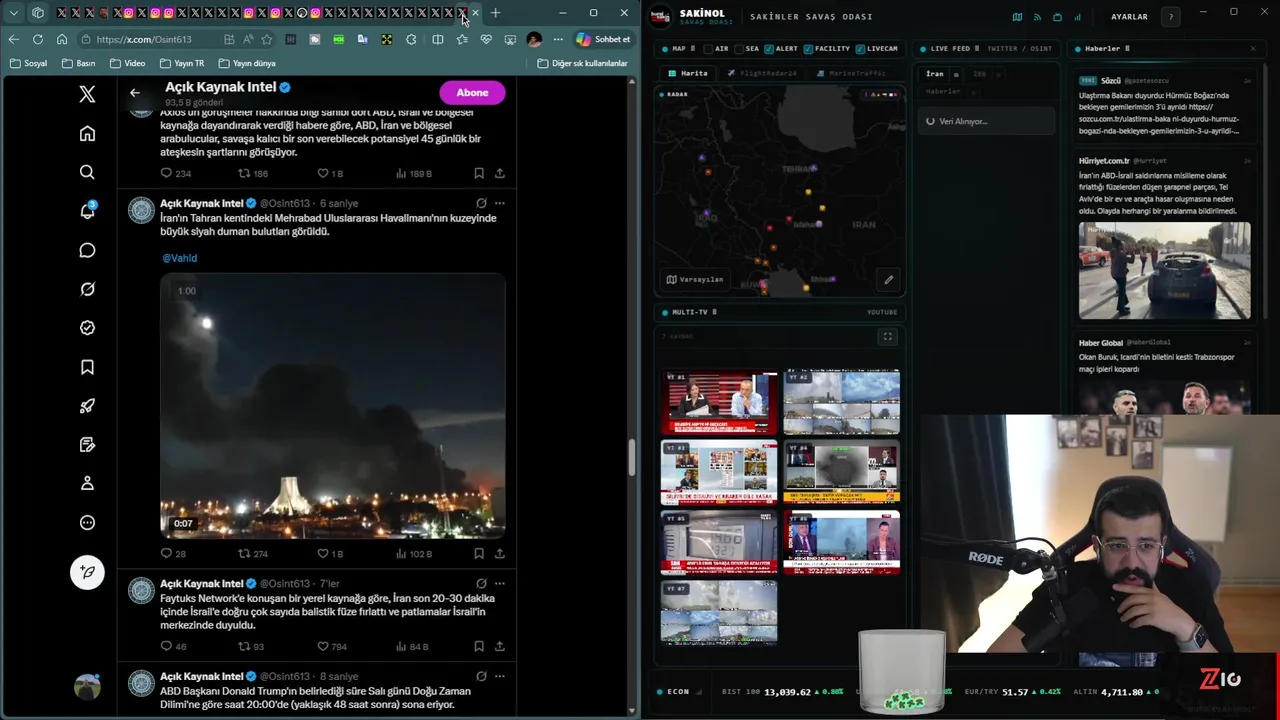Screen dimensions: 1280x720
Task: Open X bookmarks icon in sidebar
Action: (87, 367)
